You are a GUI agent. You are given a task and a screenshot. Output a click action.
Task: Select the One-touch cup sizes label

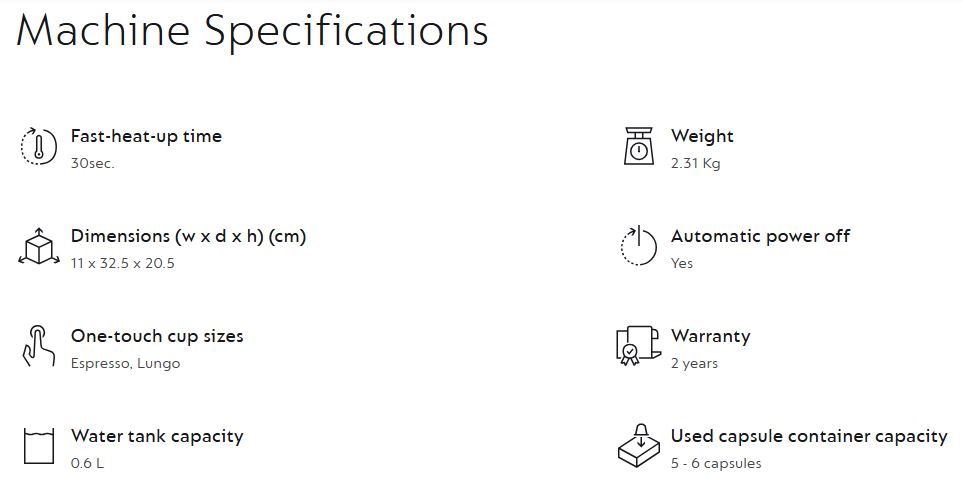coord(157,336)
